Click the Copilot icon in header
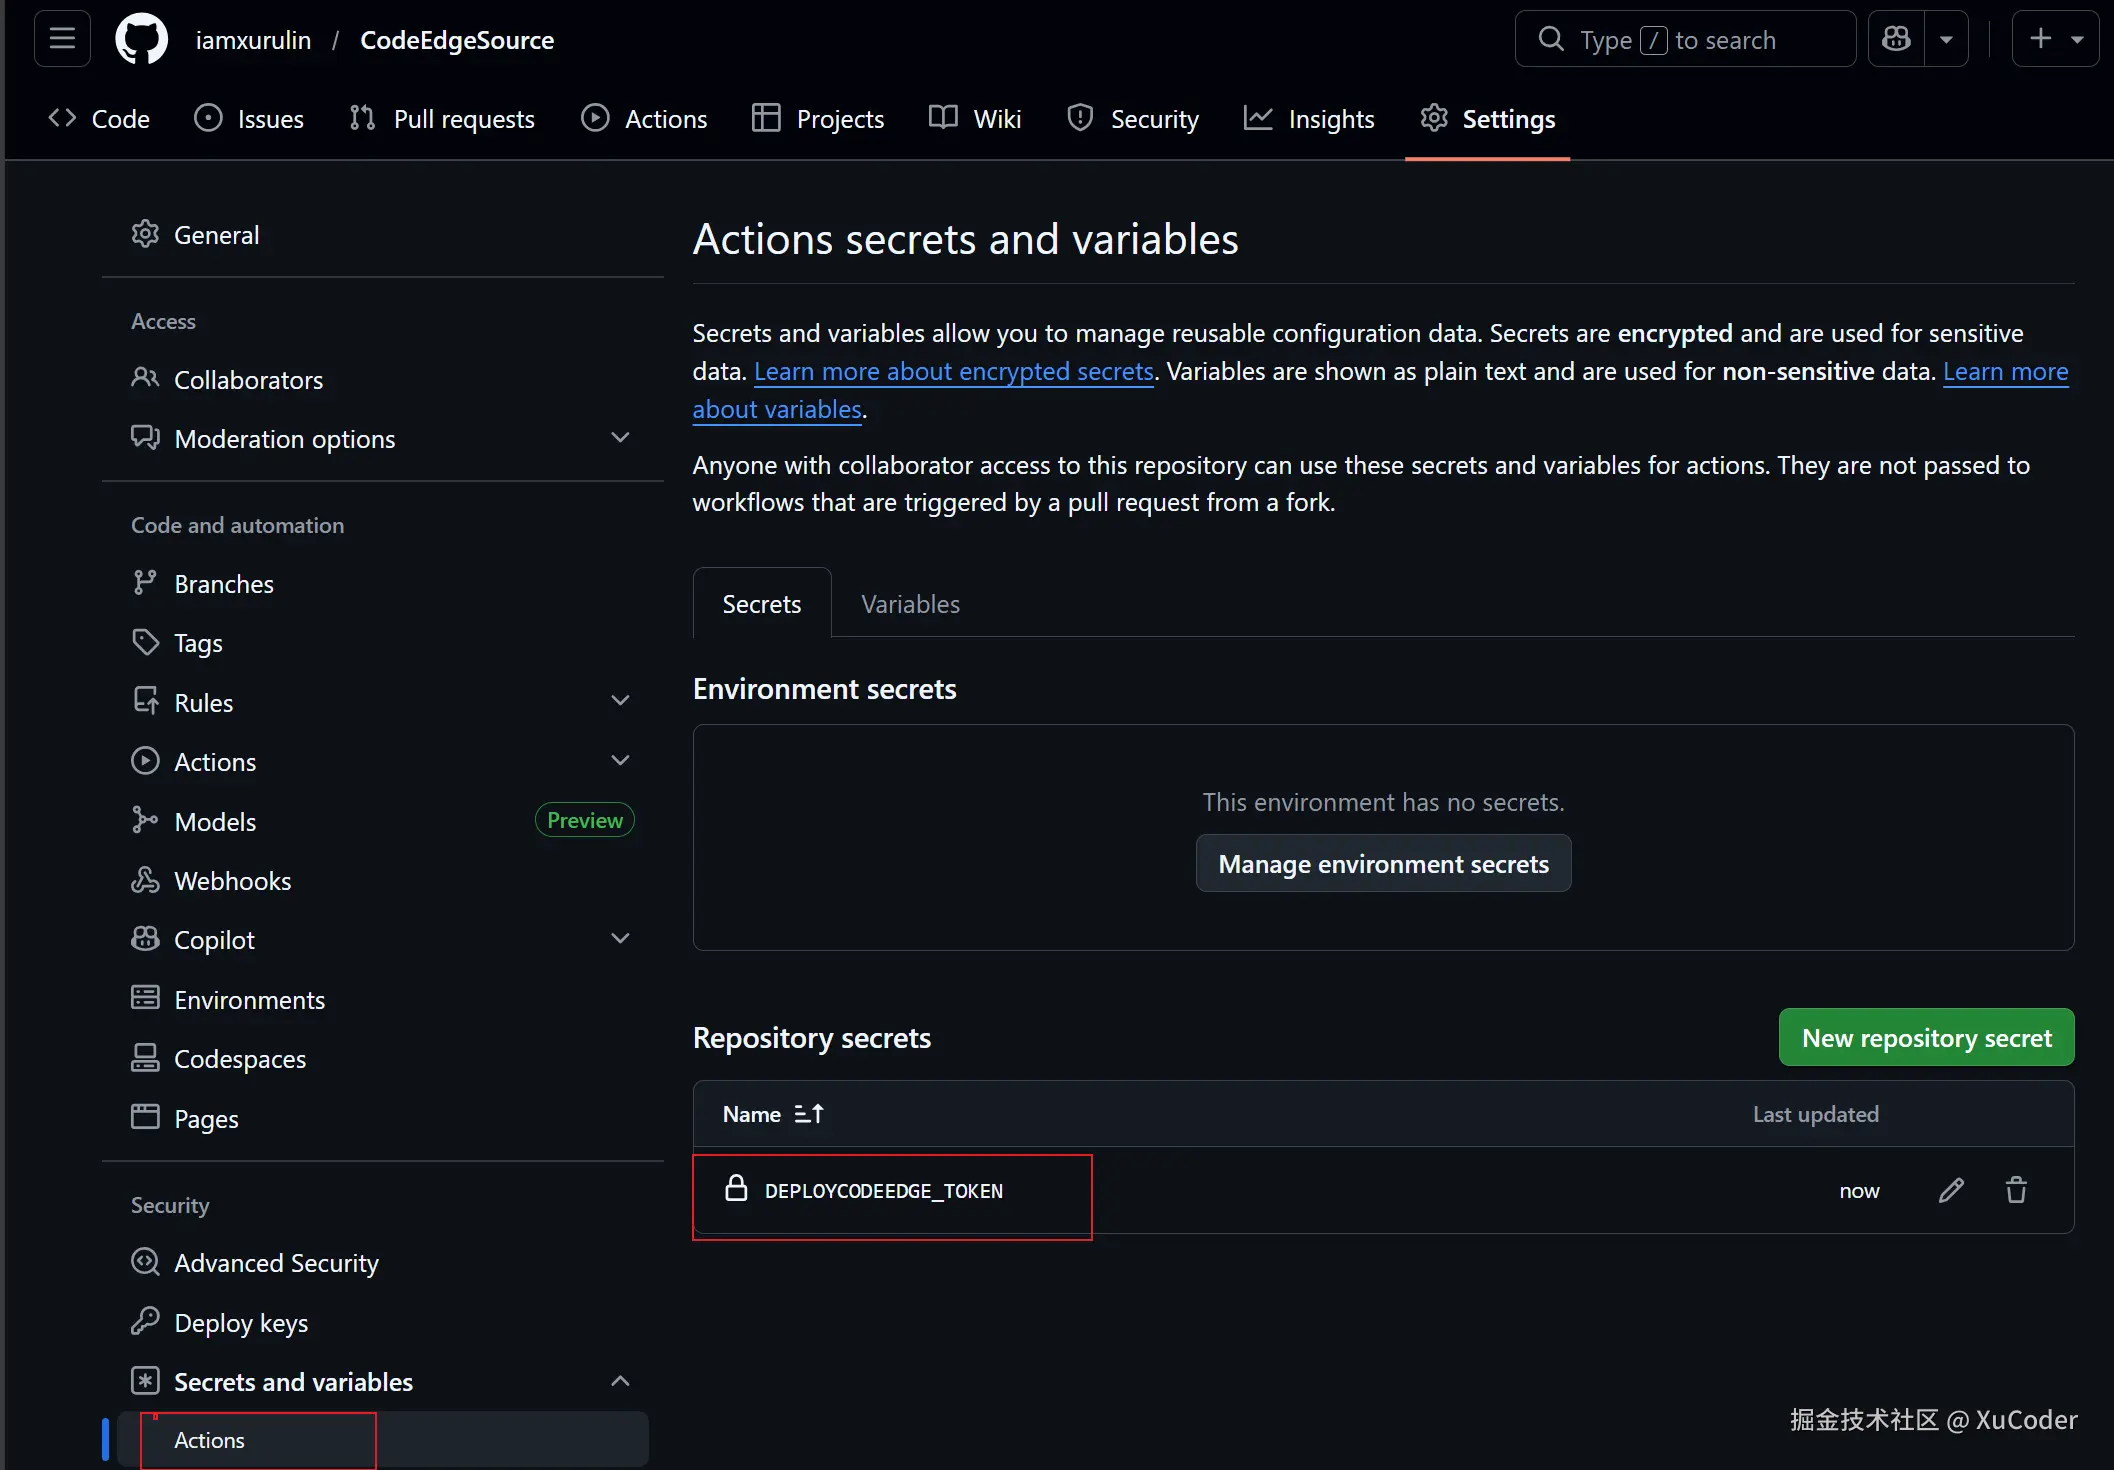This screenshot has height=1470, width=2114. click(1896, 39)
